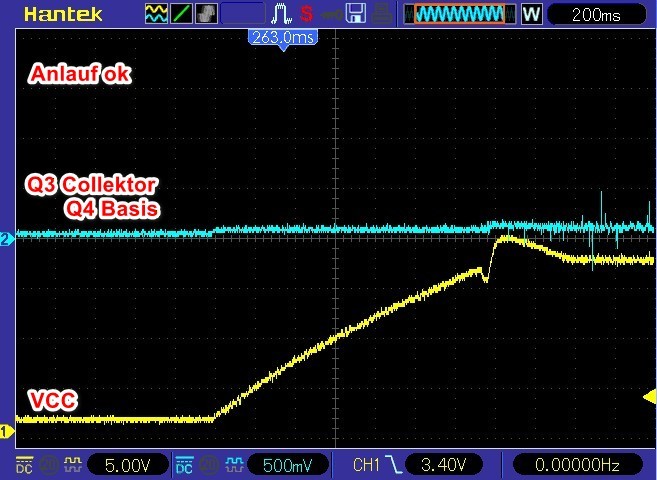Viewport: 657px width, 480px height.
Task: Click the pulse waveform icon in toolbar
Action: point(280,14)
